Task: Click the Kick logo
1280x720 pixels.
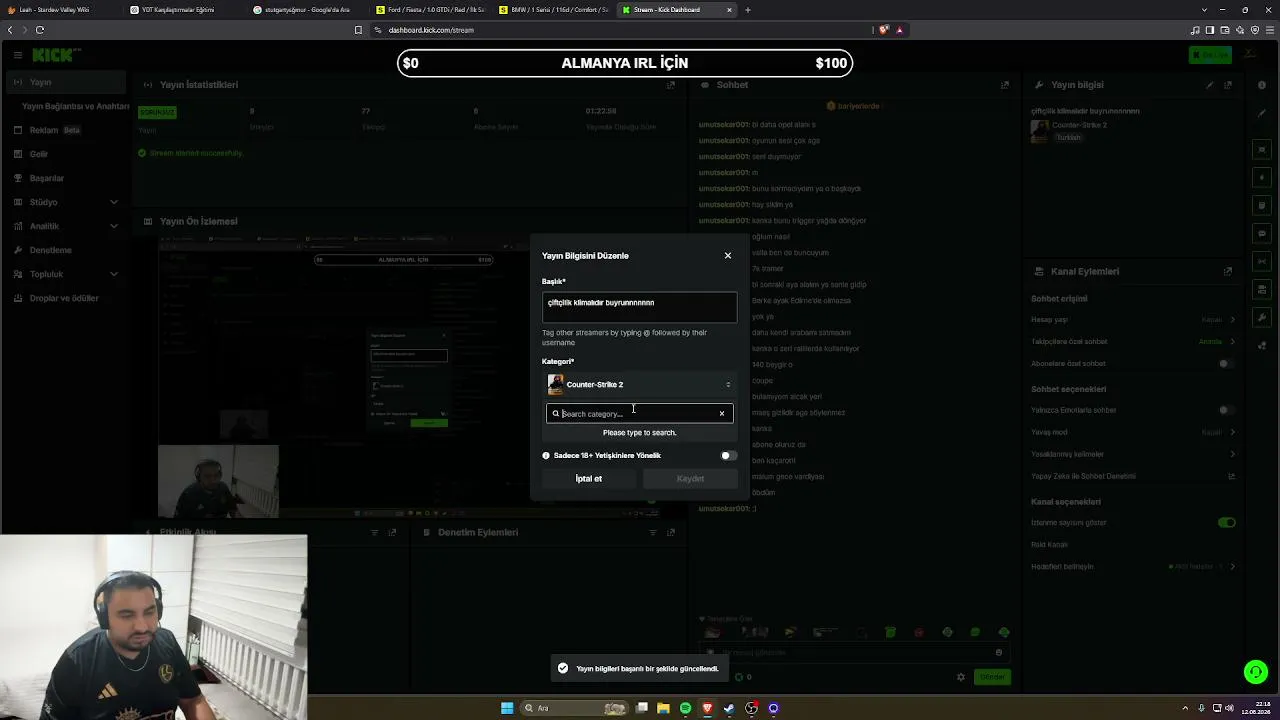Action: point(56,55)
